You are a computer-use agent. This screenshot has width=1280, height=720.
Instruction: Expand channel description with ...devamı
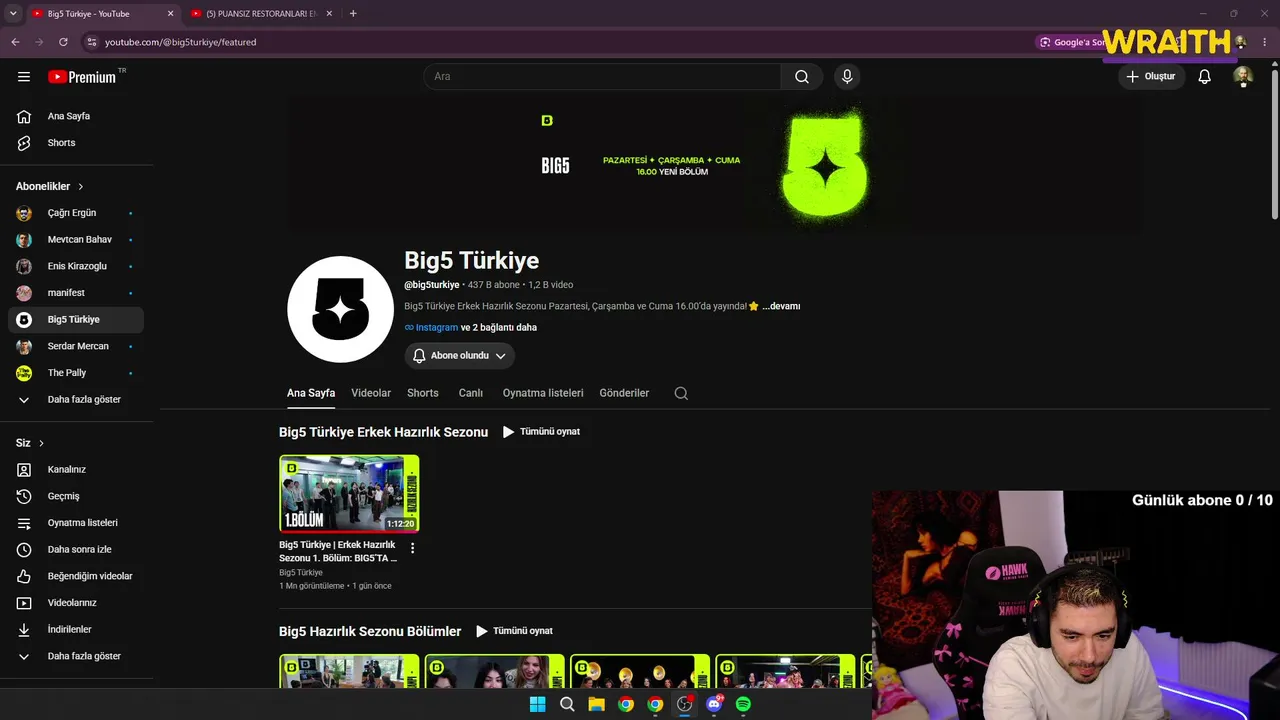pos(781,306)
